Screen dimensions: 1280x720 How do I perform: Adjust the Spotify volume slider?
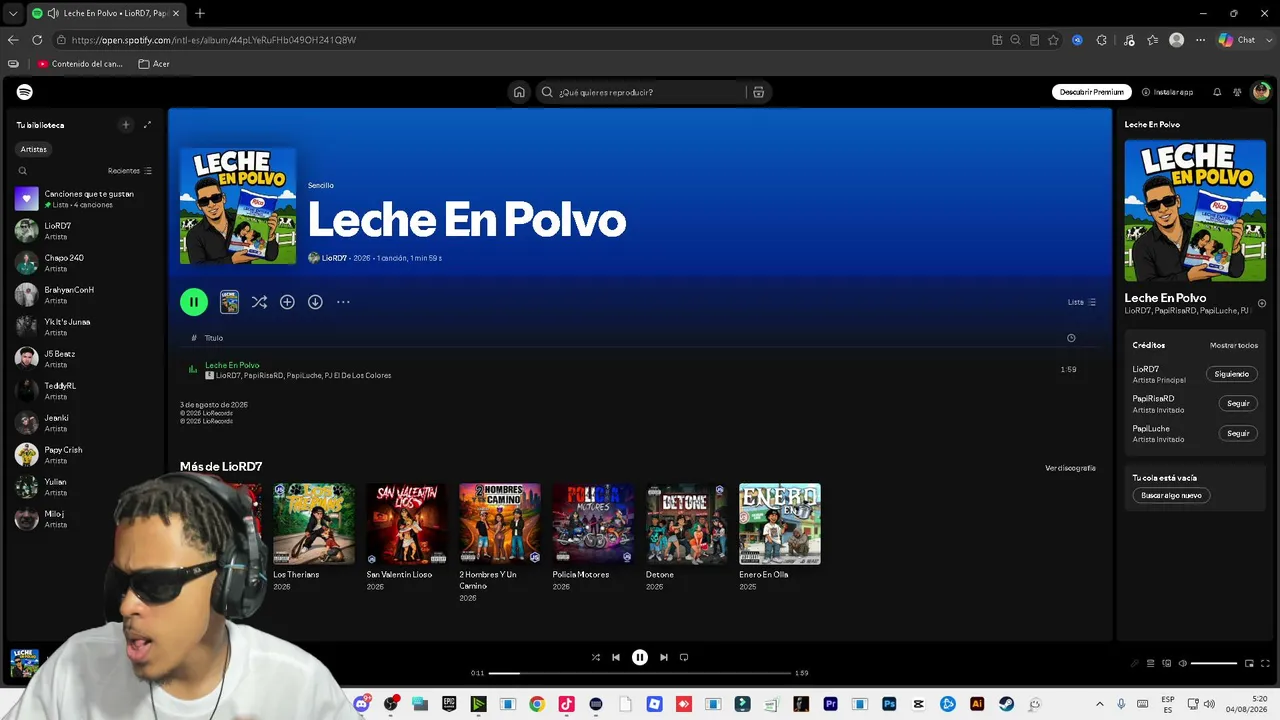coord(1214,663)
